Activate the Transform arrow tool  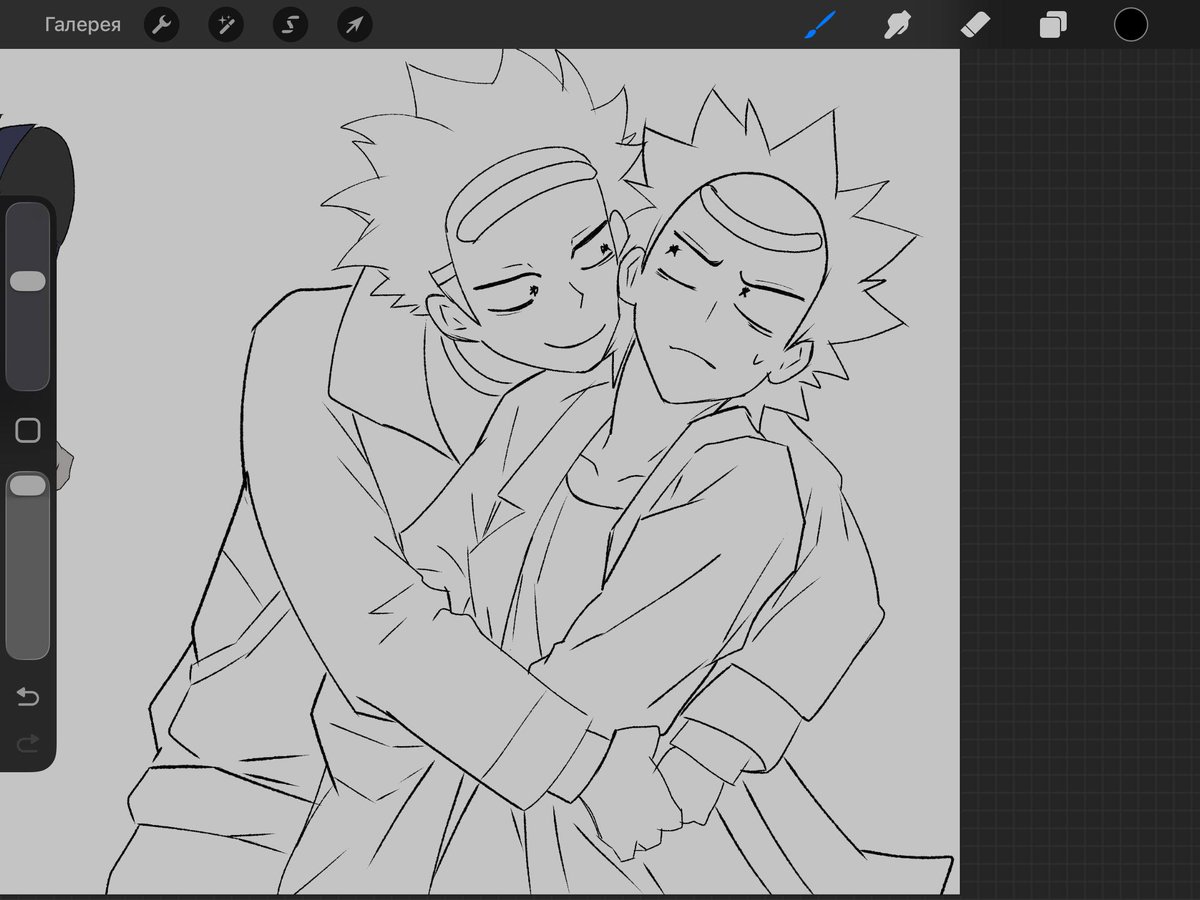click(354, 25)
